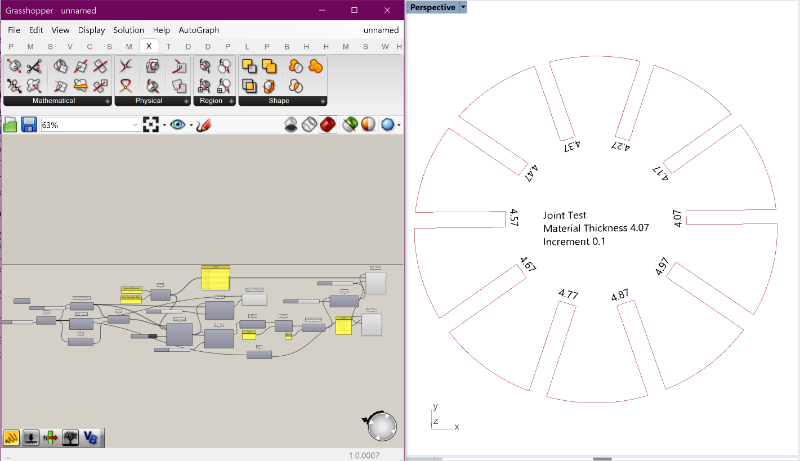Select the Solid Difference icon in the Shape panel

pos(249,66)
